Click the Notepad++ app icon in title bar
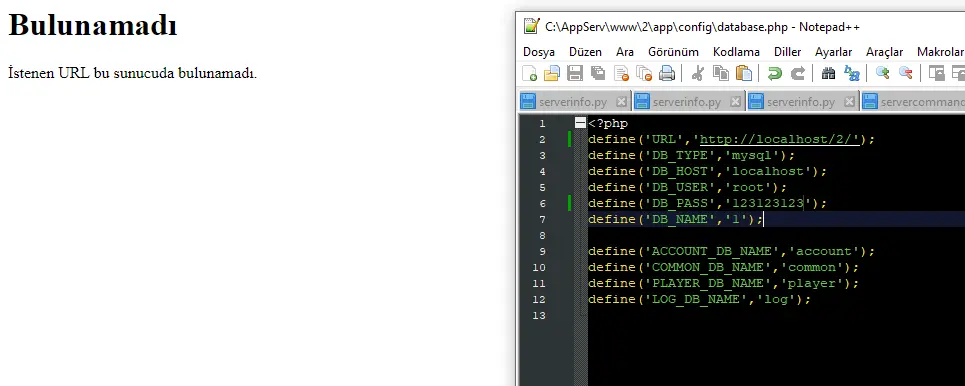The width and height of the screenshot is (965, 386). tap(531, 26)
